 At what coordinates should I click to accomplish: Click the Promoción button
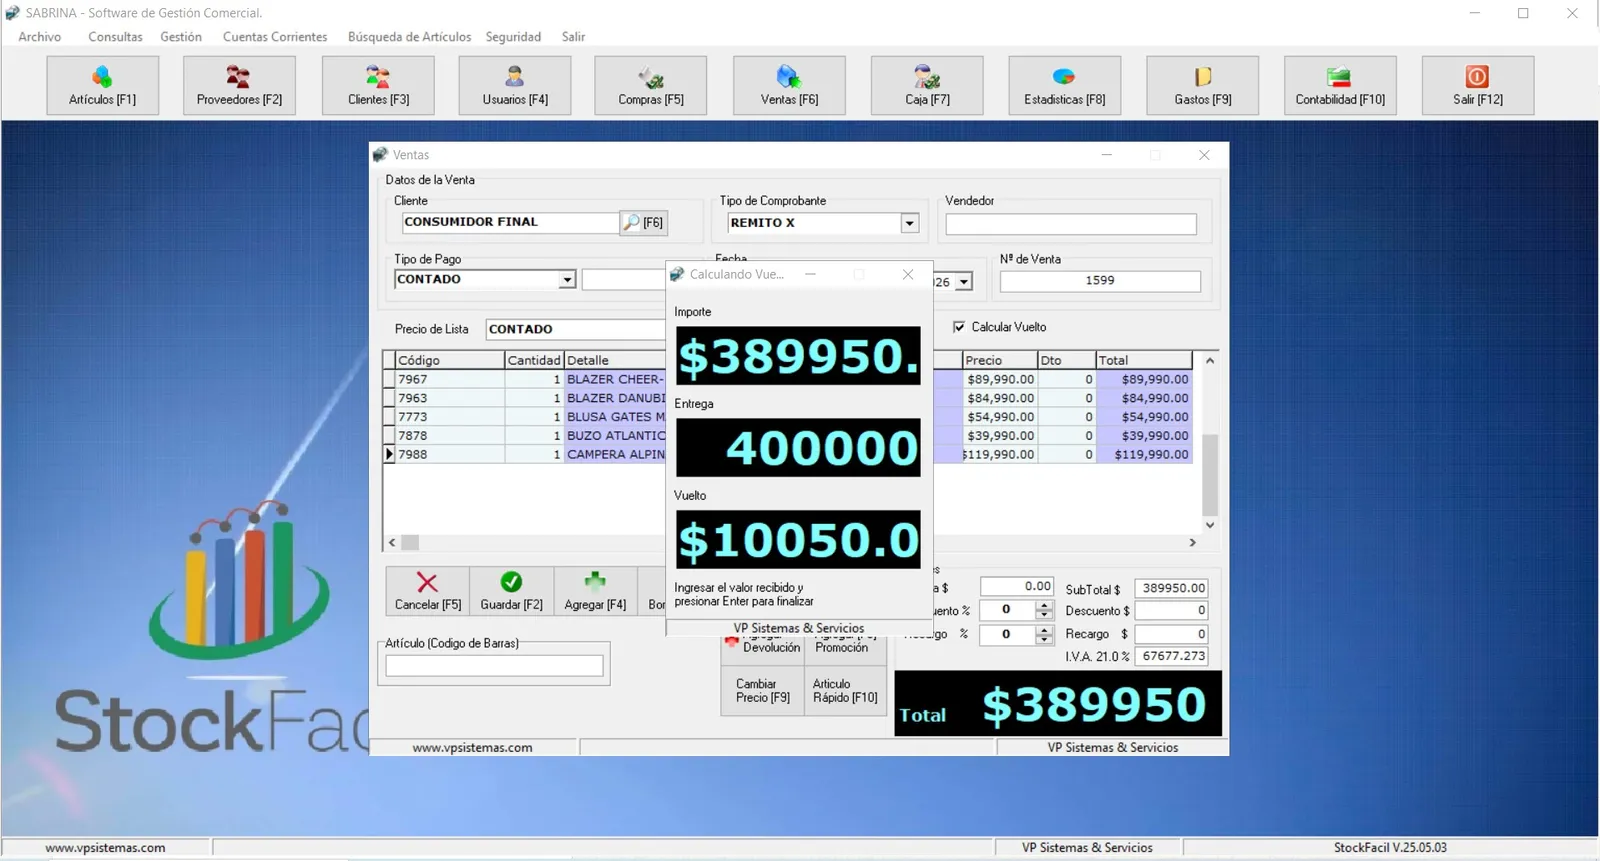(845, 648)
